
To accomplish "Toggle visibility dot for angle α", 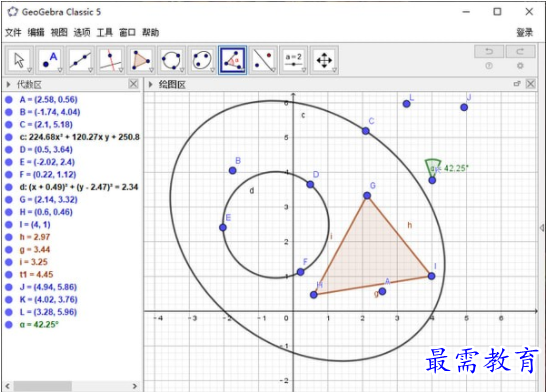I will pos(9,325).
